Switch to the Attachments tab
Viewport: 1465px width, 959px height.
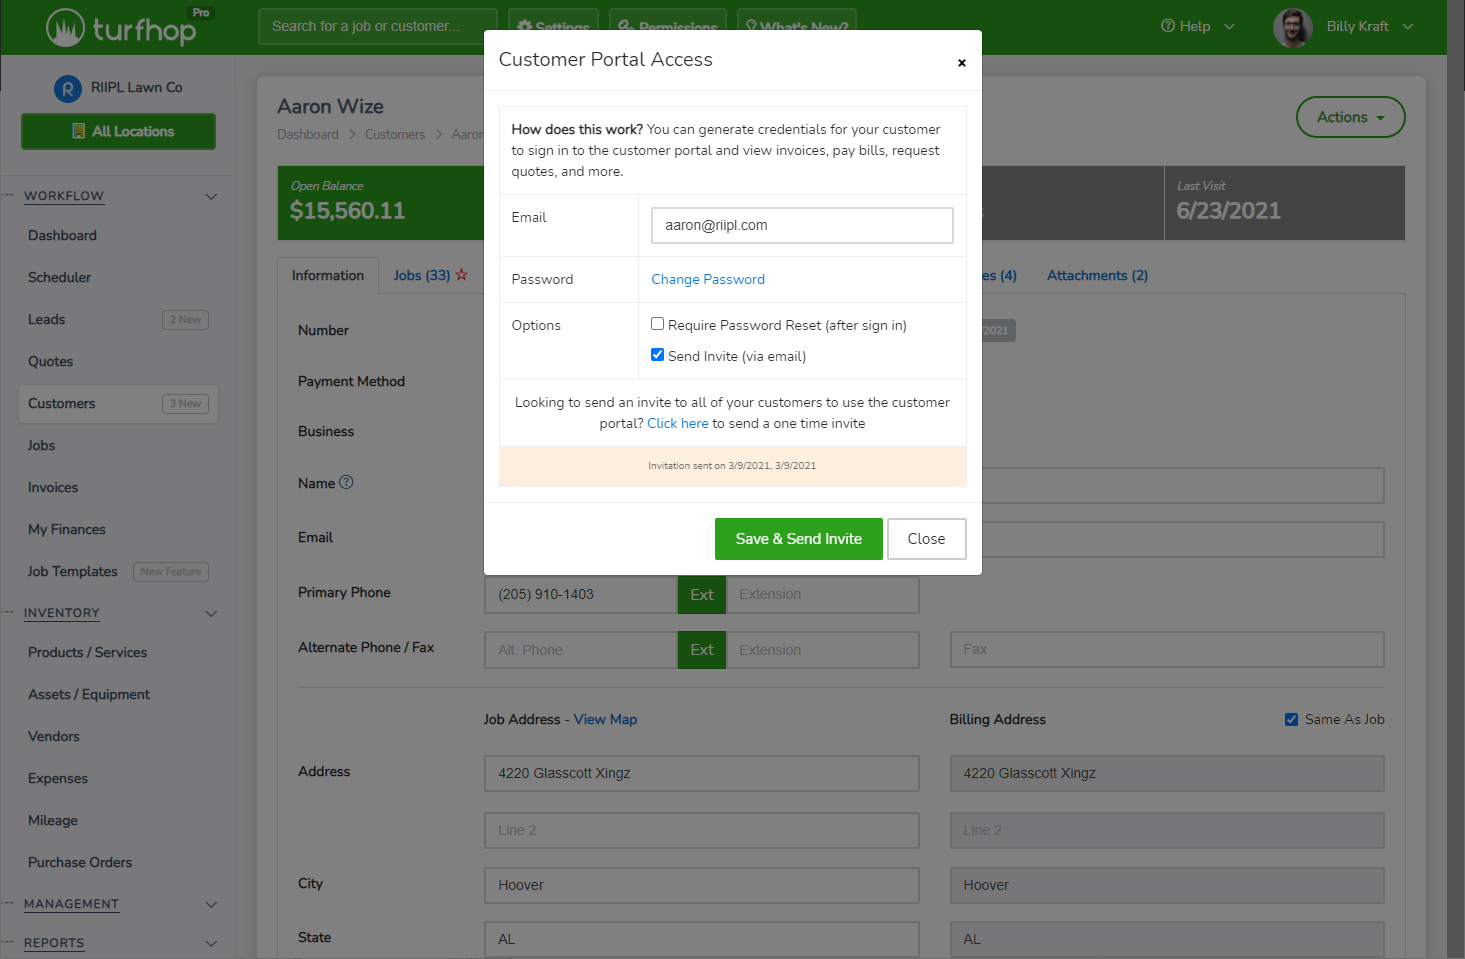(x=1097, y=275)
